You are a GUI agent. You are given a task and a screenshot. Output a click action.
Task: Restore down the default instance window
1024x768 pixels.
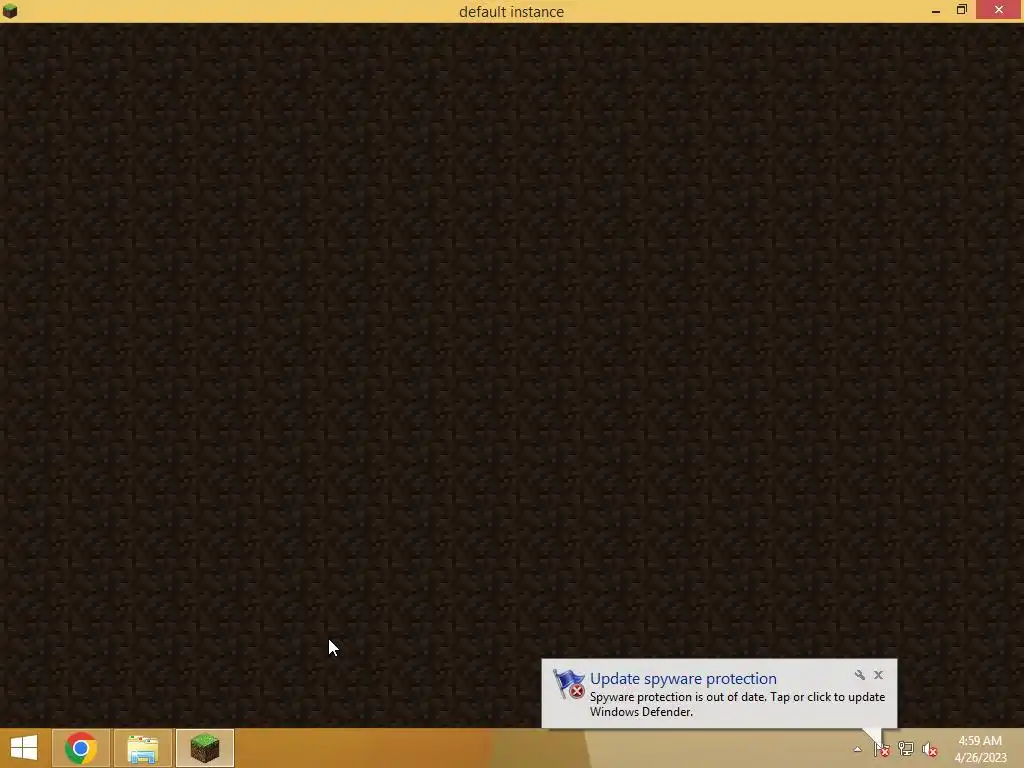click(962, 10)
